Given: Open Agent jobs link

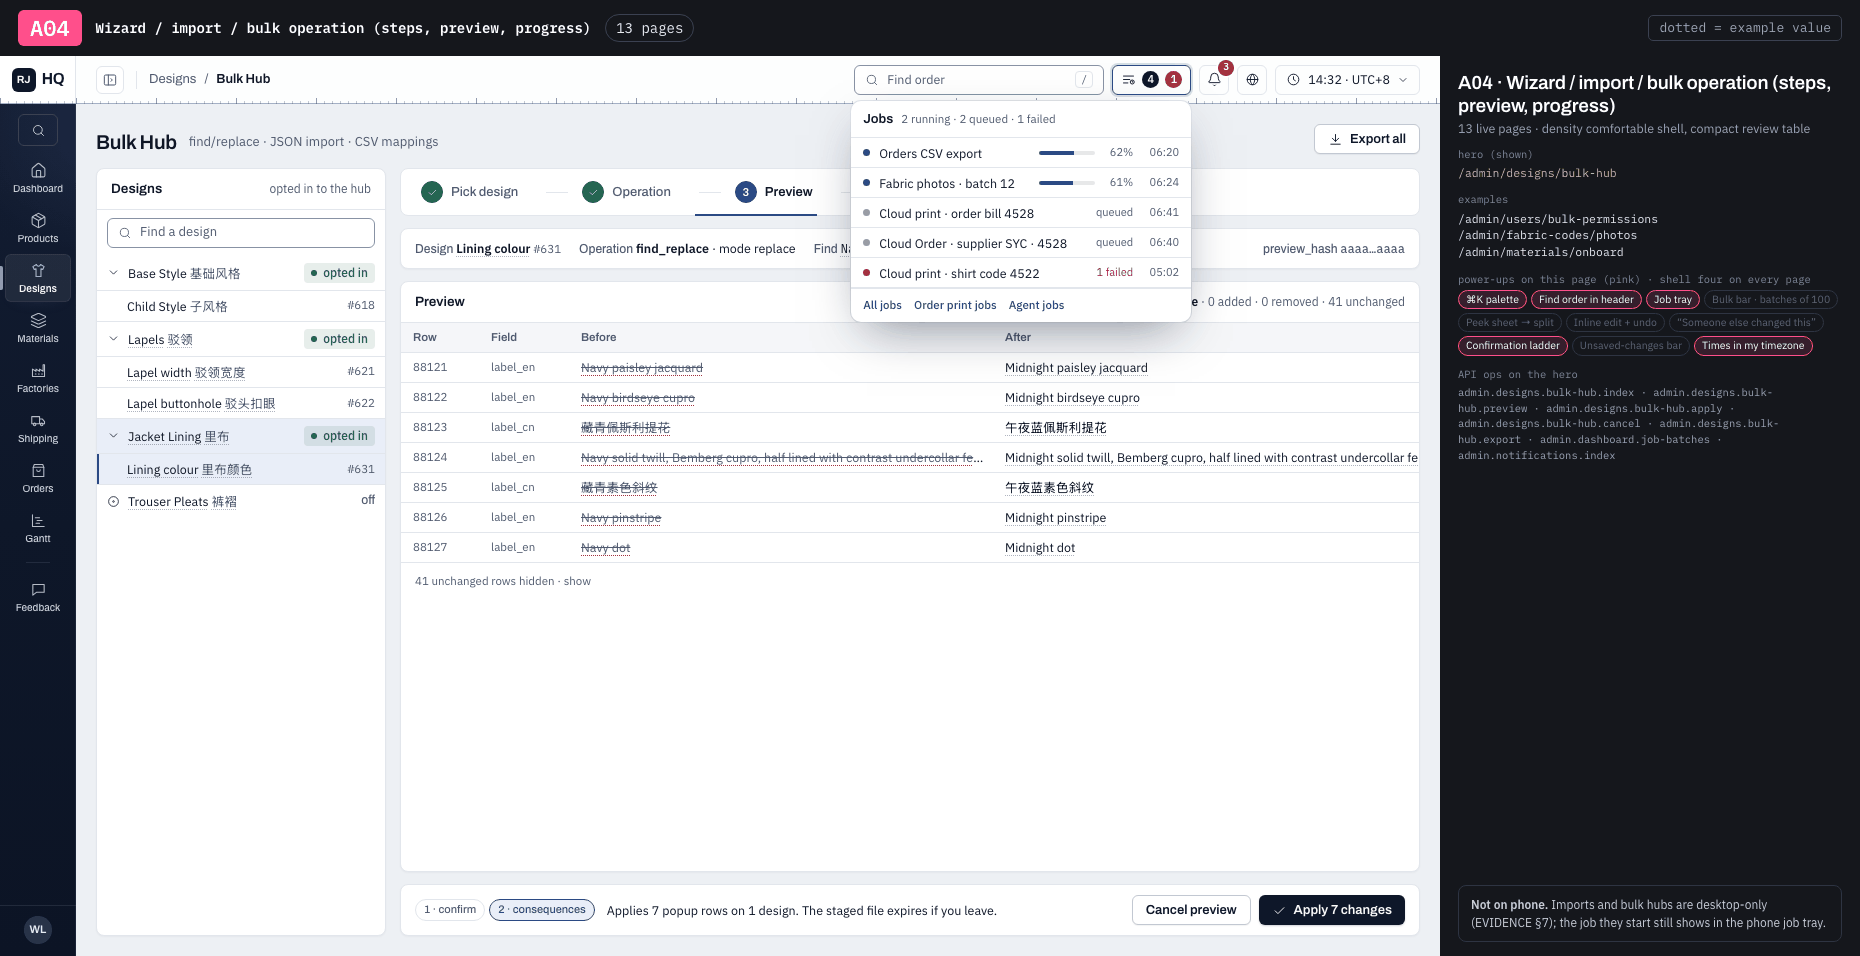Looking at the screenshot, I should click(x=1036, y=305).
